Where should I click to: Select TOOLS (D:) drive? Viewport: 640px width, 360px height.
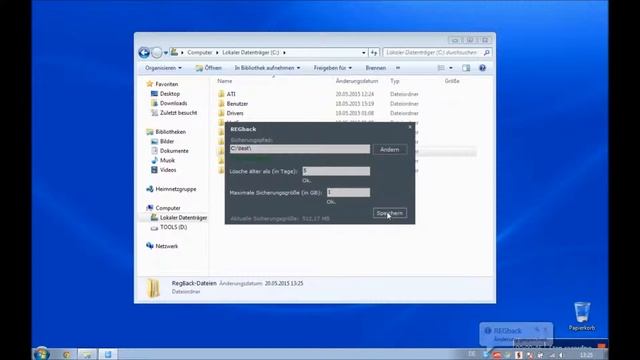[x=169, y=227]
